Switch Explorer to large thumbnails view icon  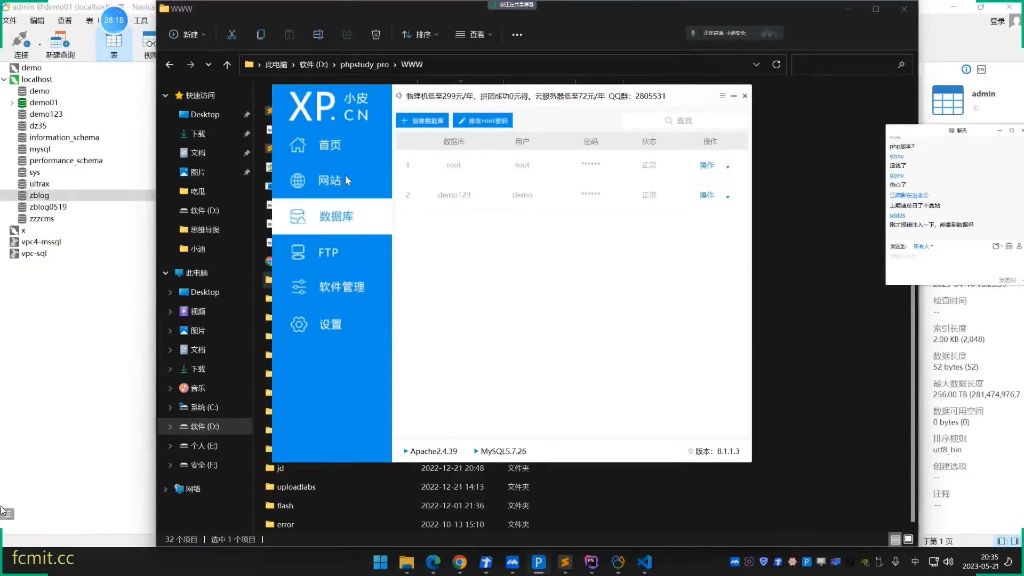point(908,539)
